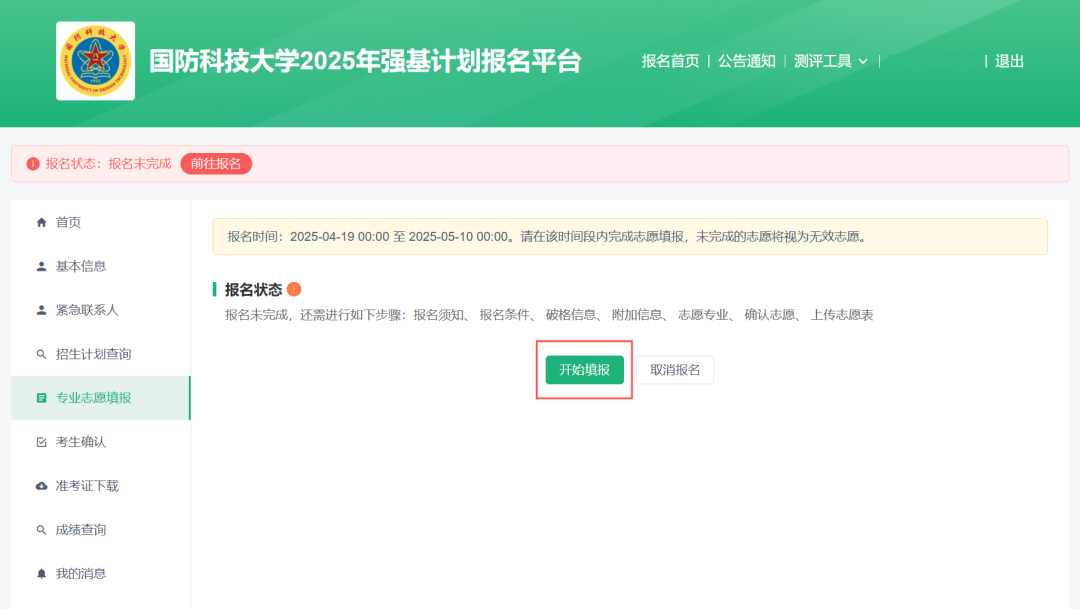1080x609 pixels.
Task: Click the magnifier icon beside 招生计划查询
Action: click(41, 354)
